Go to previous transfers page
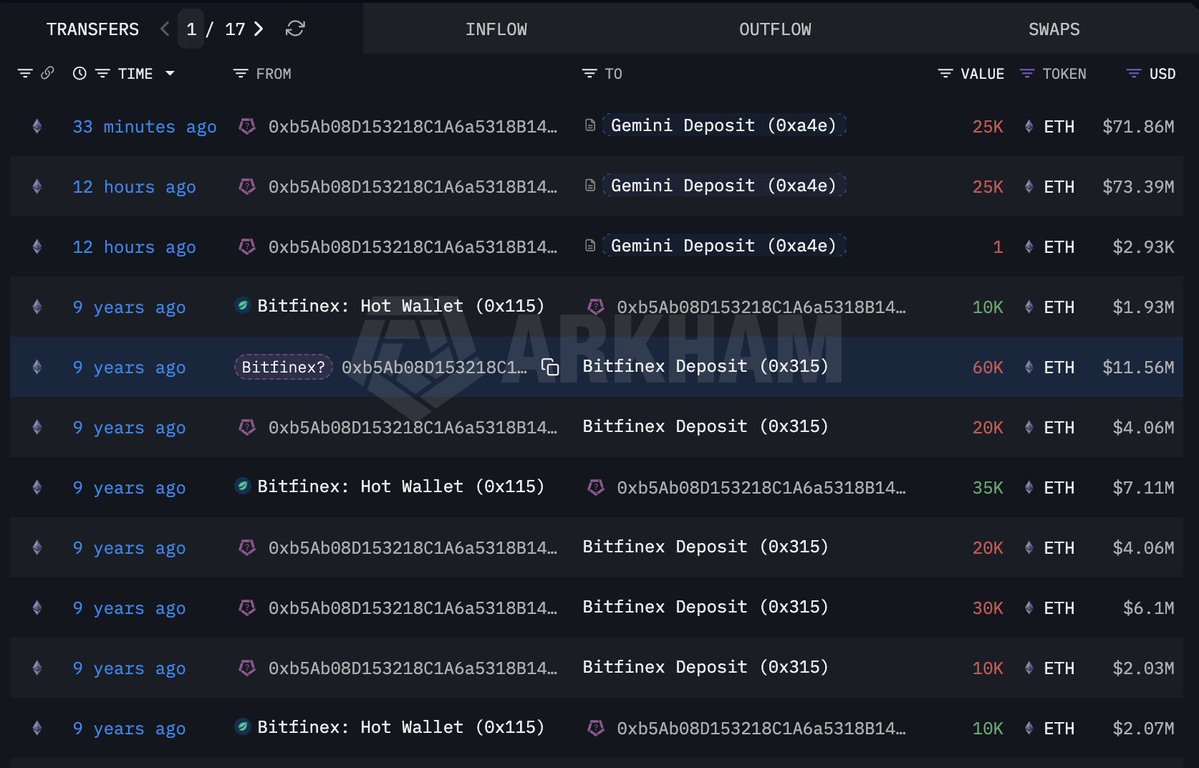This screenshot has width=1199, height=768. coord(165,29)
